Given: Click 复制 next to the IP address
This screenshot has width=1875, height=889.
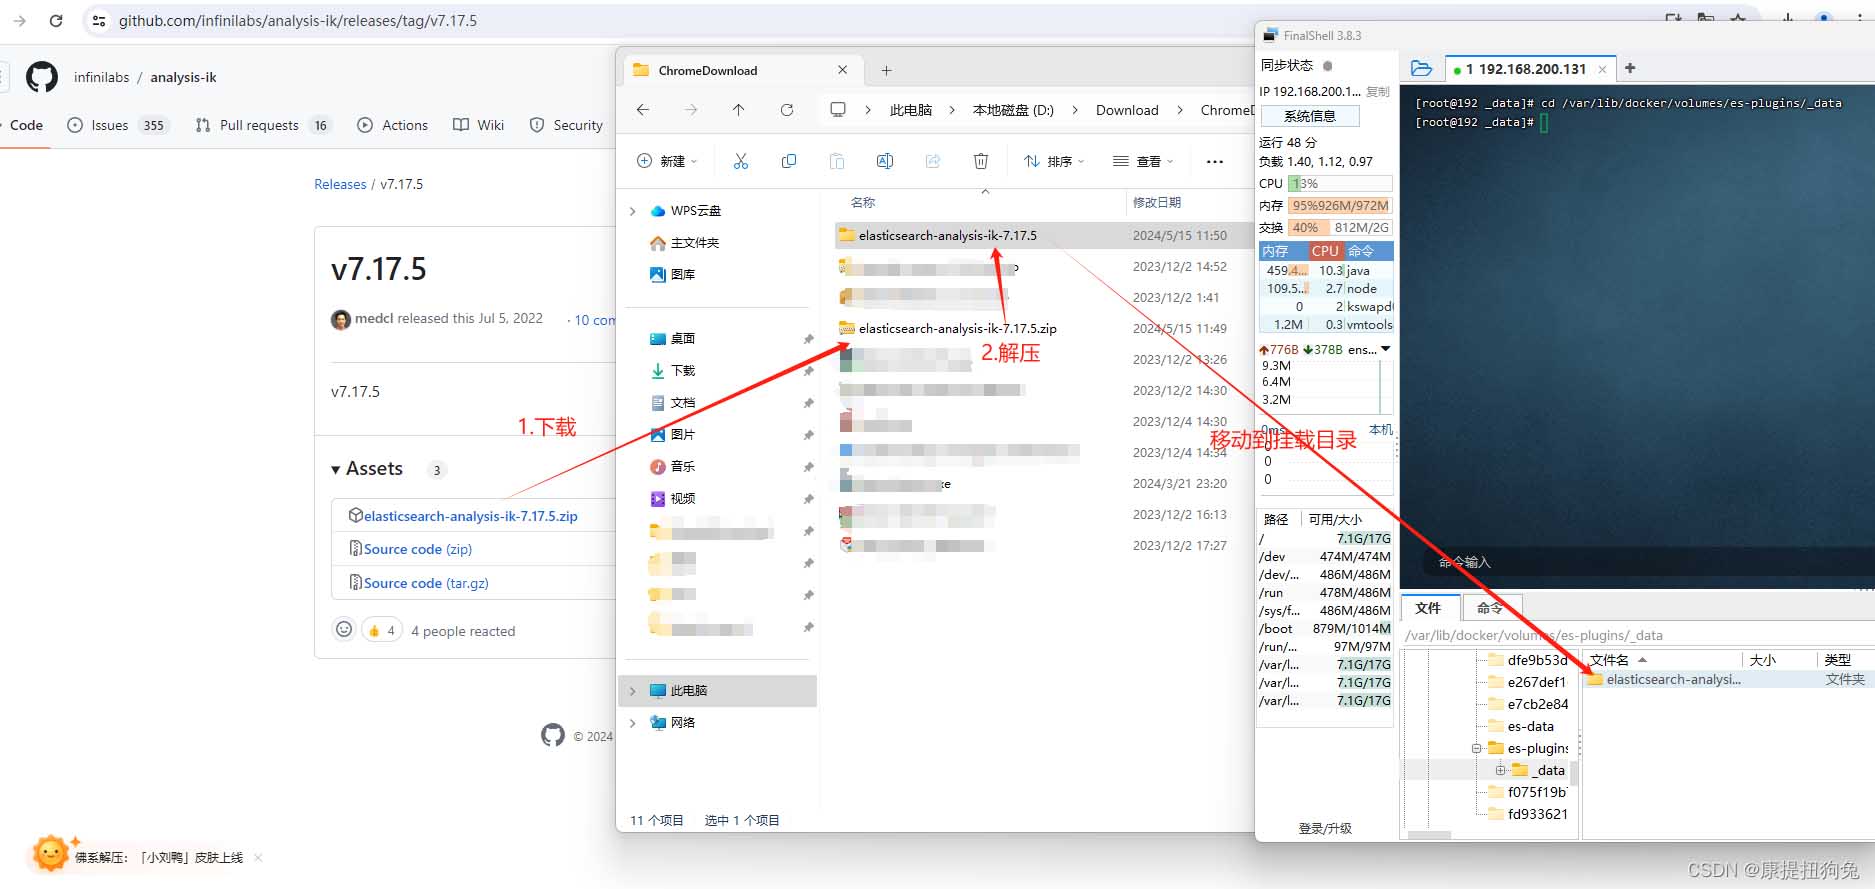Looking at the screenshot, I should tap(1378, 91).
